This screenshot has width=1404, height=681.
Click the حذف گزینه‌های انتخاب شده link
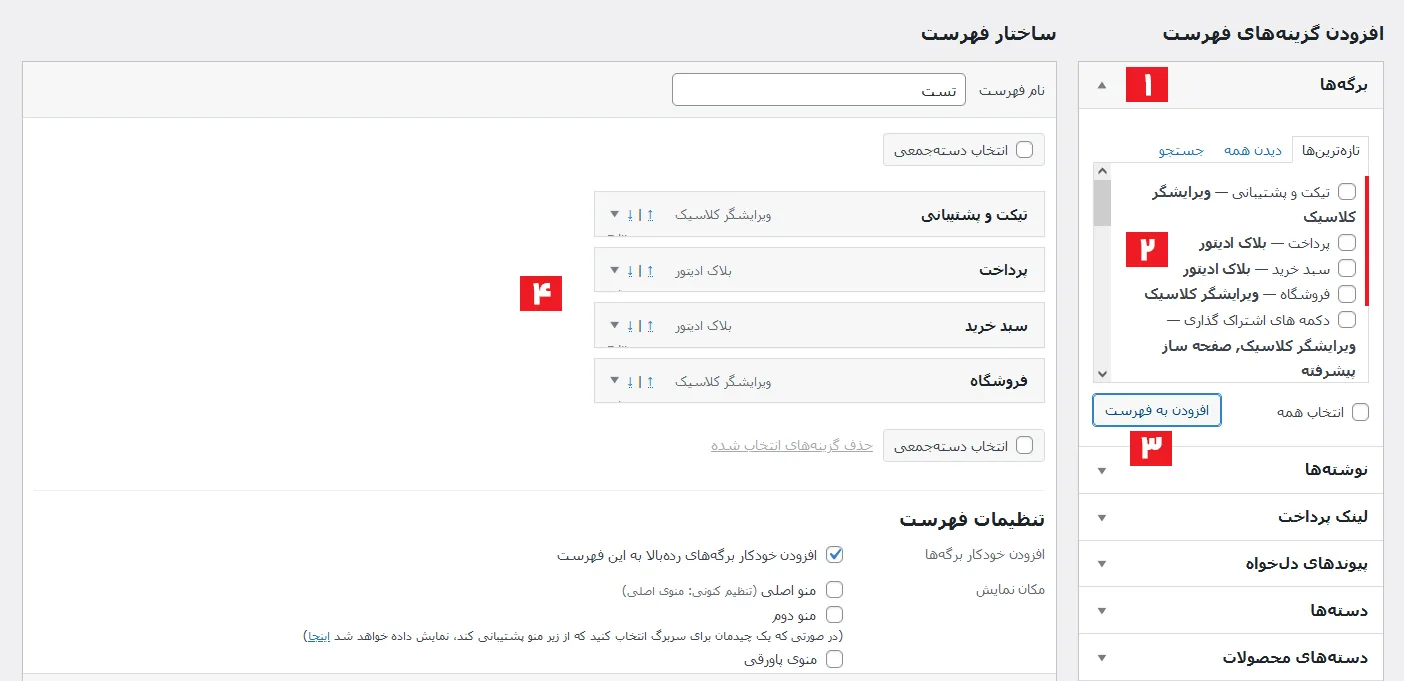792,446
